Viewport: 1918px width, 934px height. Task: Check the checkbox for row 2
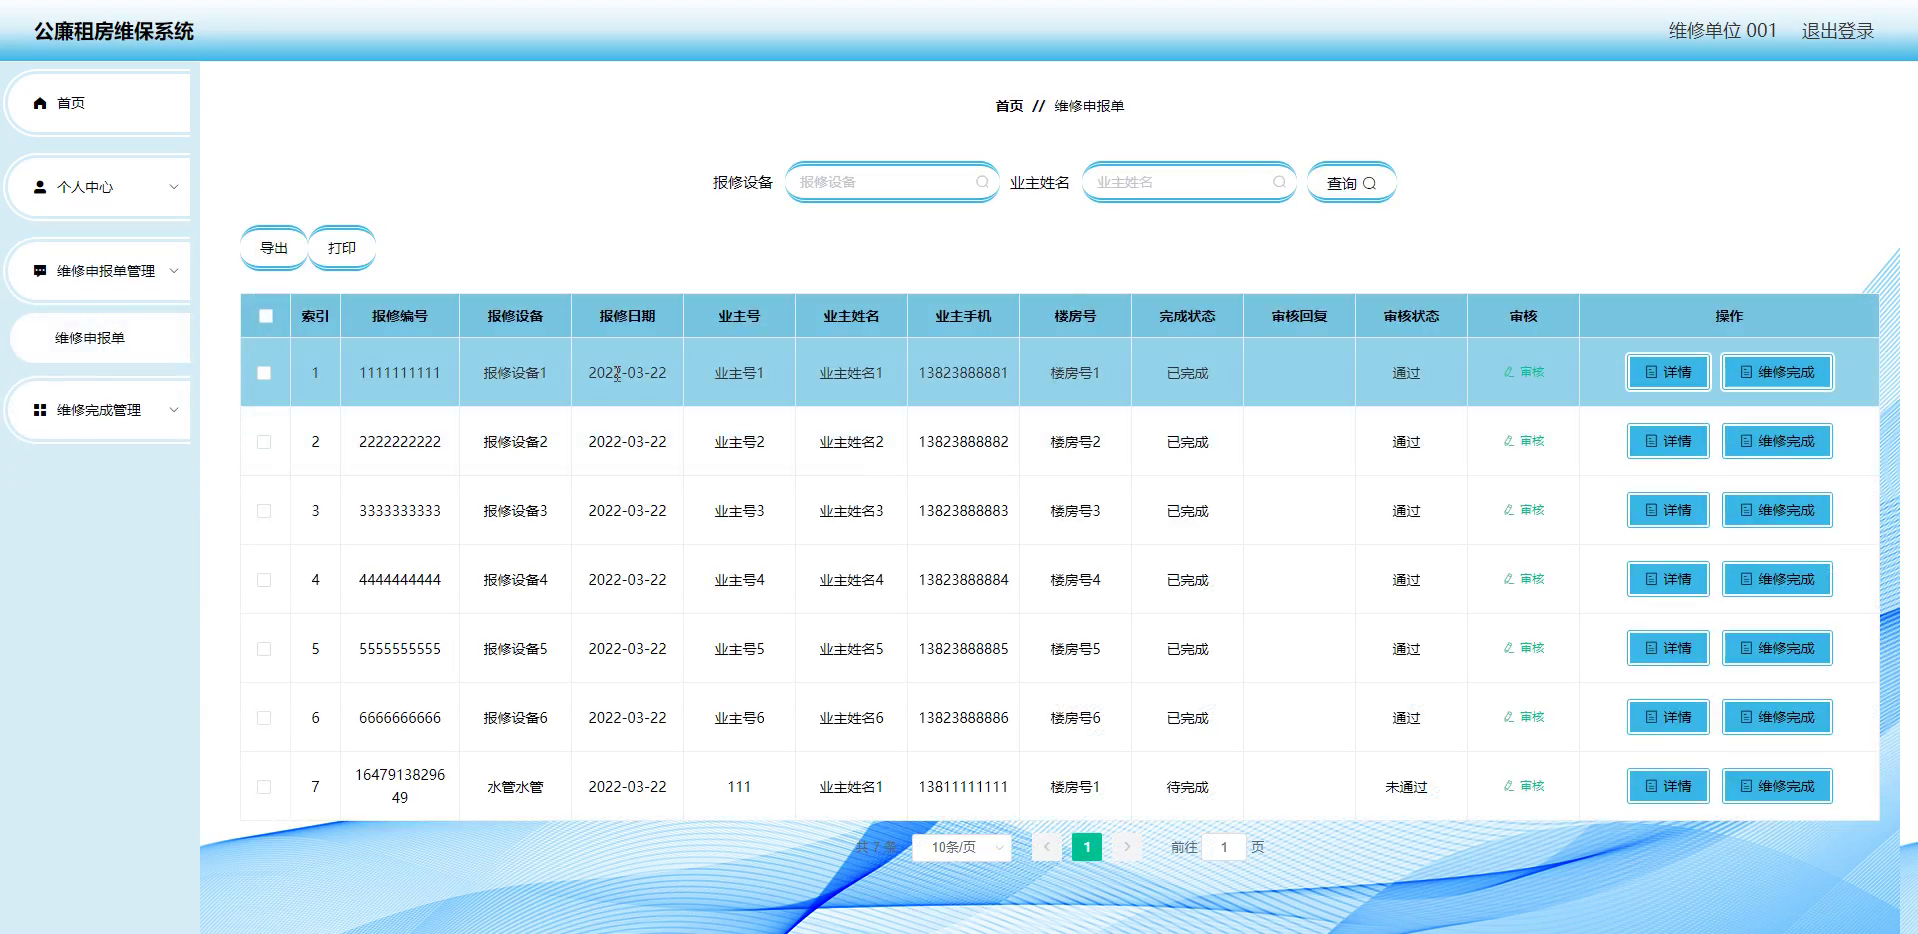tap(264, 442)
